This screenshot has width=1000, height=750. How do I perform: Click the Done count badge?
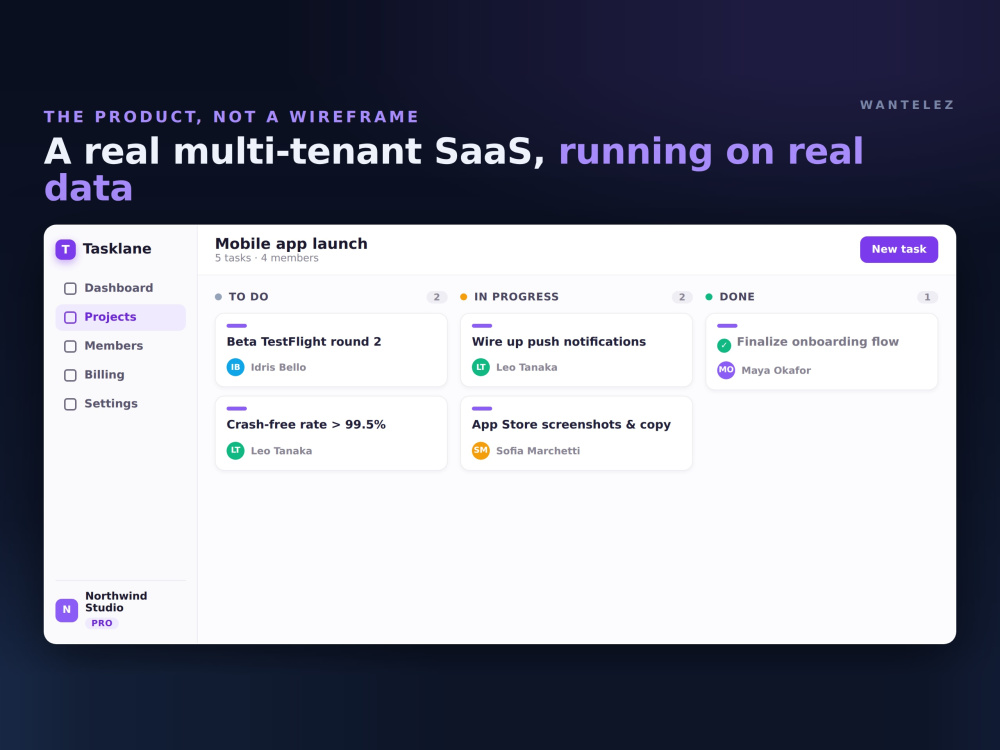point(927,297)
